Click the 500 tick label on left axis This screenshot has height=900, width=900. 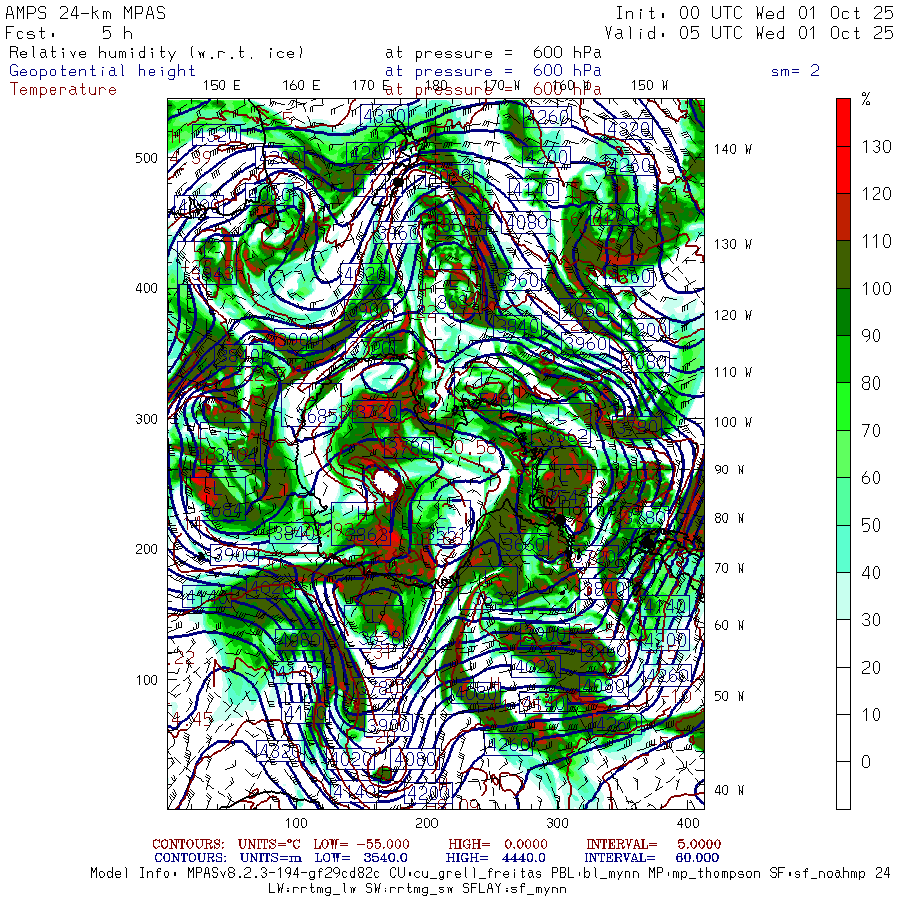146,158
